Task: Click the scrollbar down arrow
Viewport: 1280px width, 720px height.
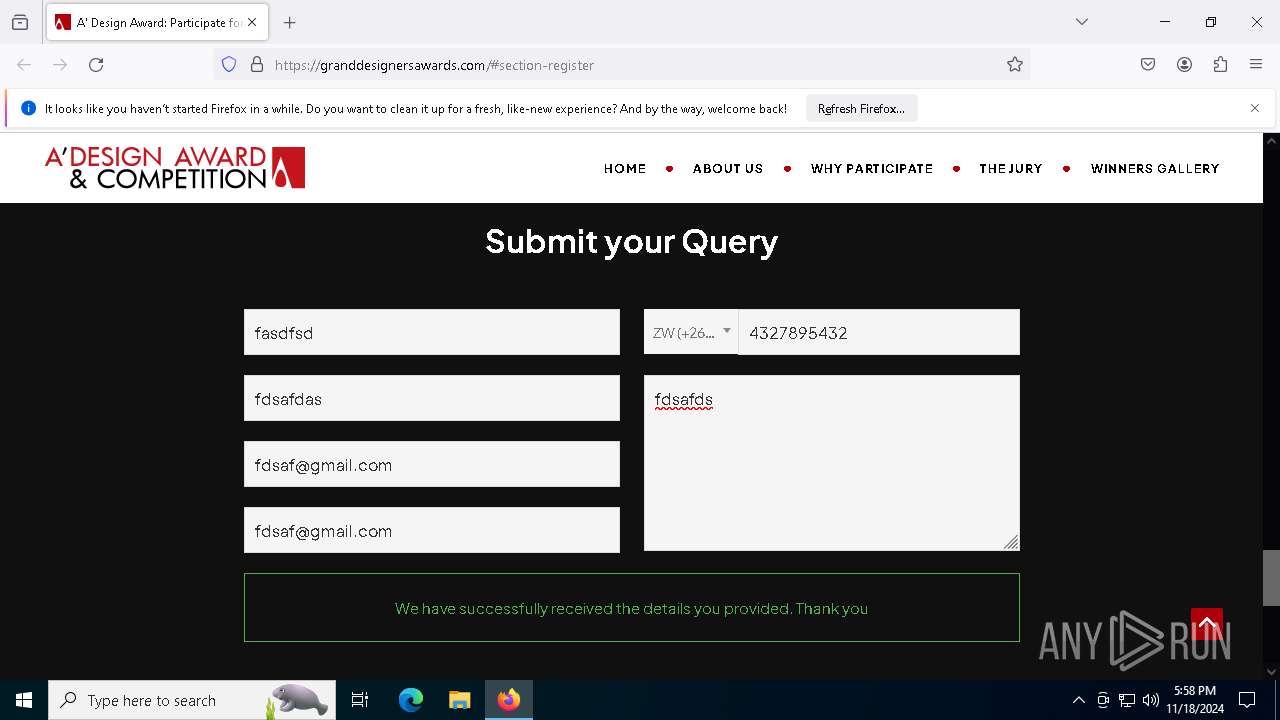Action: (x=1271, y=672)
